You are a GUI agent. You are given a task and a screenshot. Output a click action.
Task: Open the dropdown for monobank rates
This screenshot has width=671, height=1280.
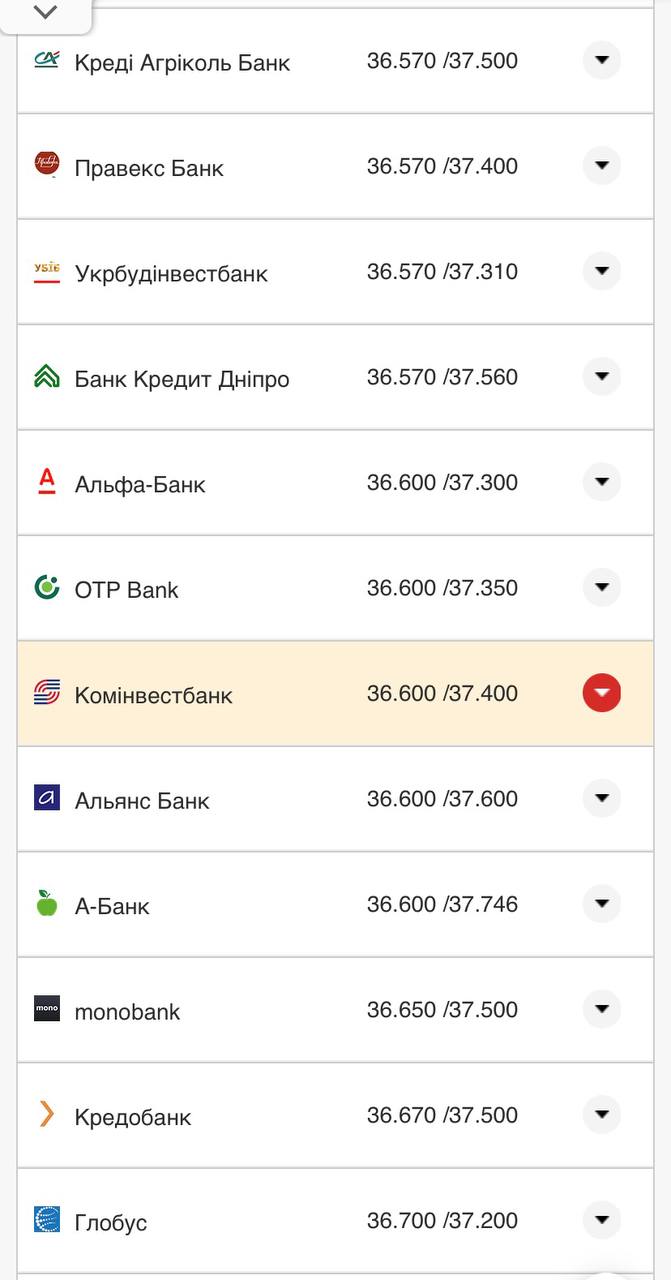point(601,1009)
